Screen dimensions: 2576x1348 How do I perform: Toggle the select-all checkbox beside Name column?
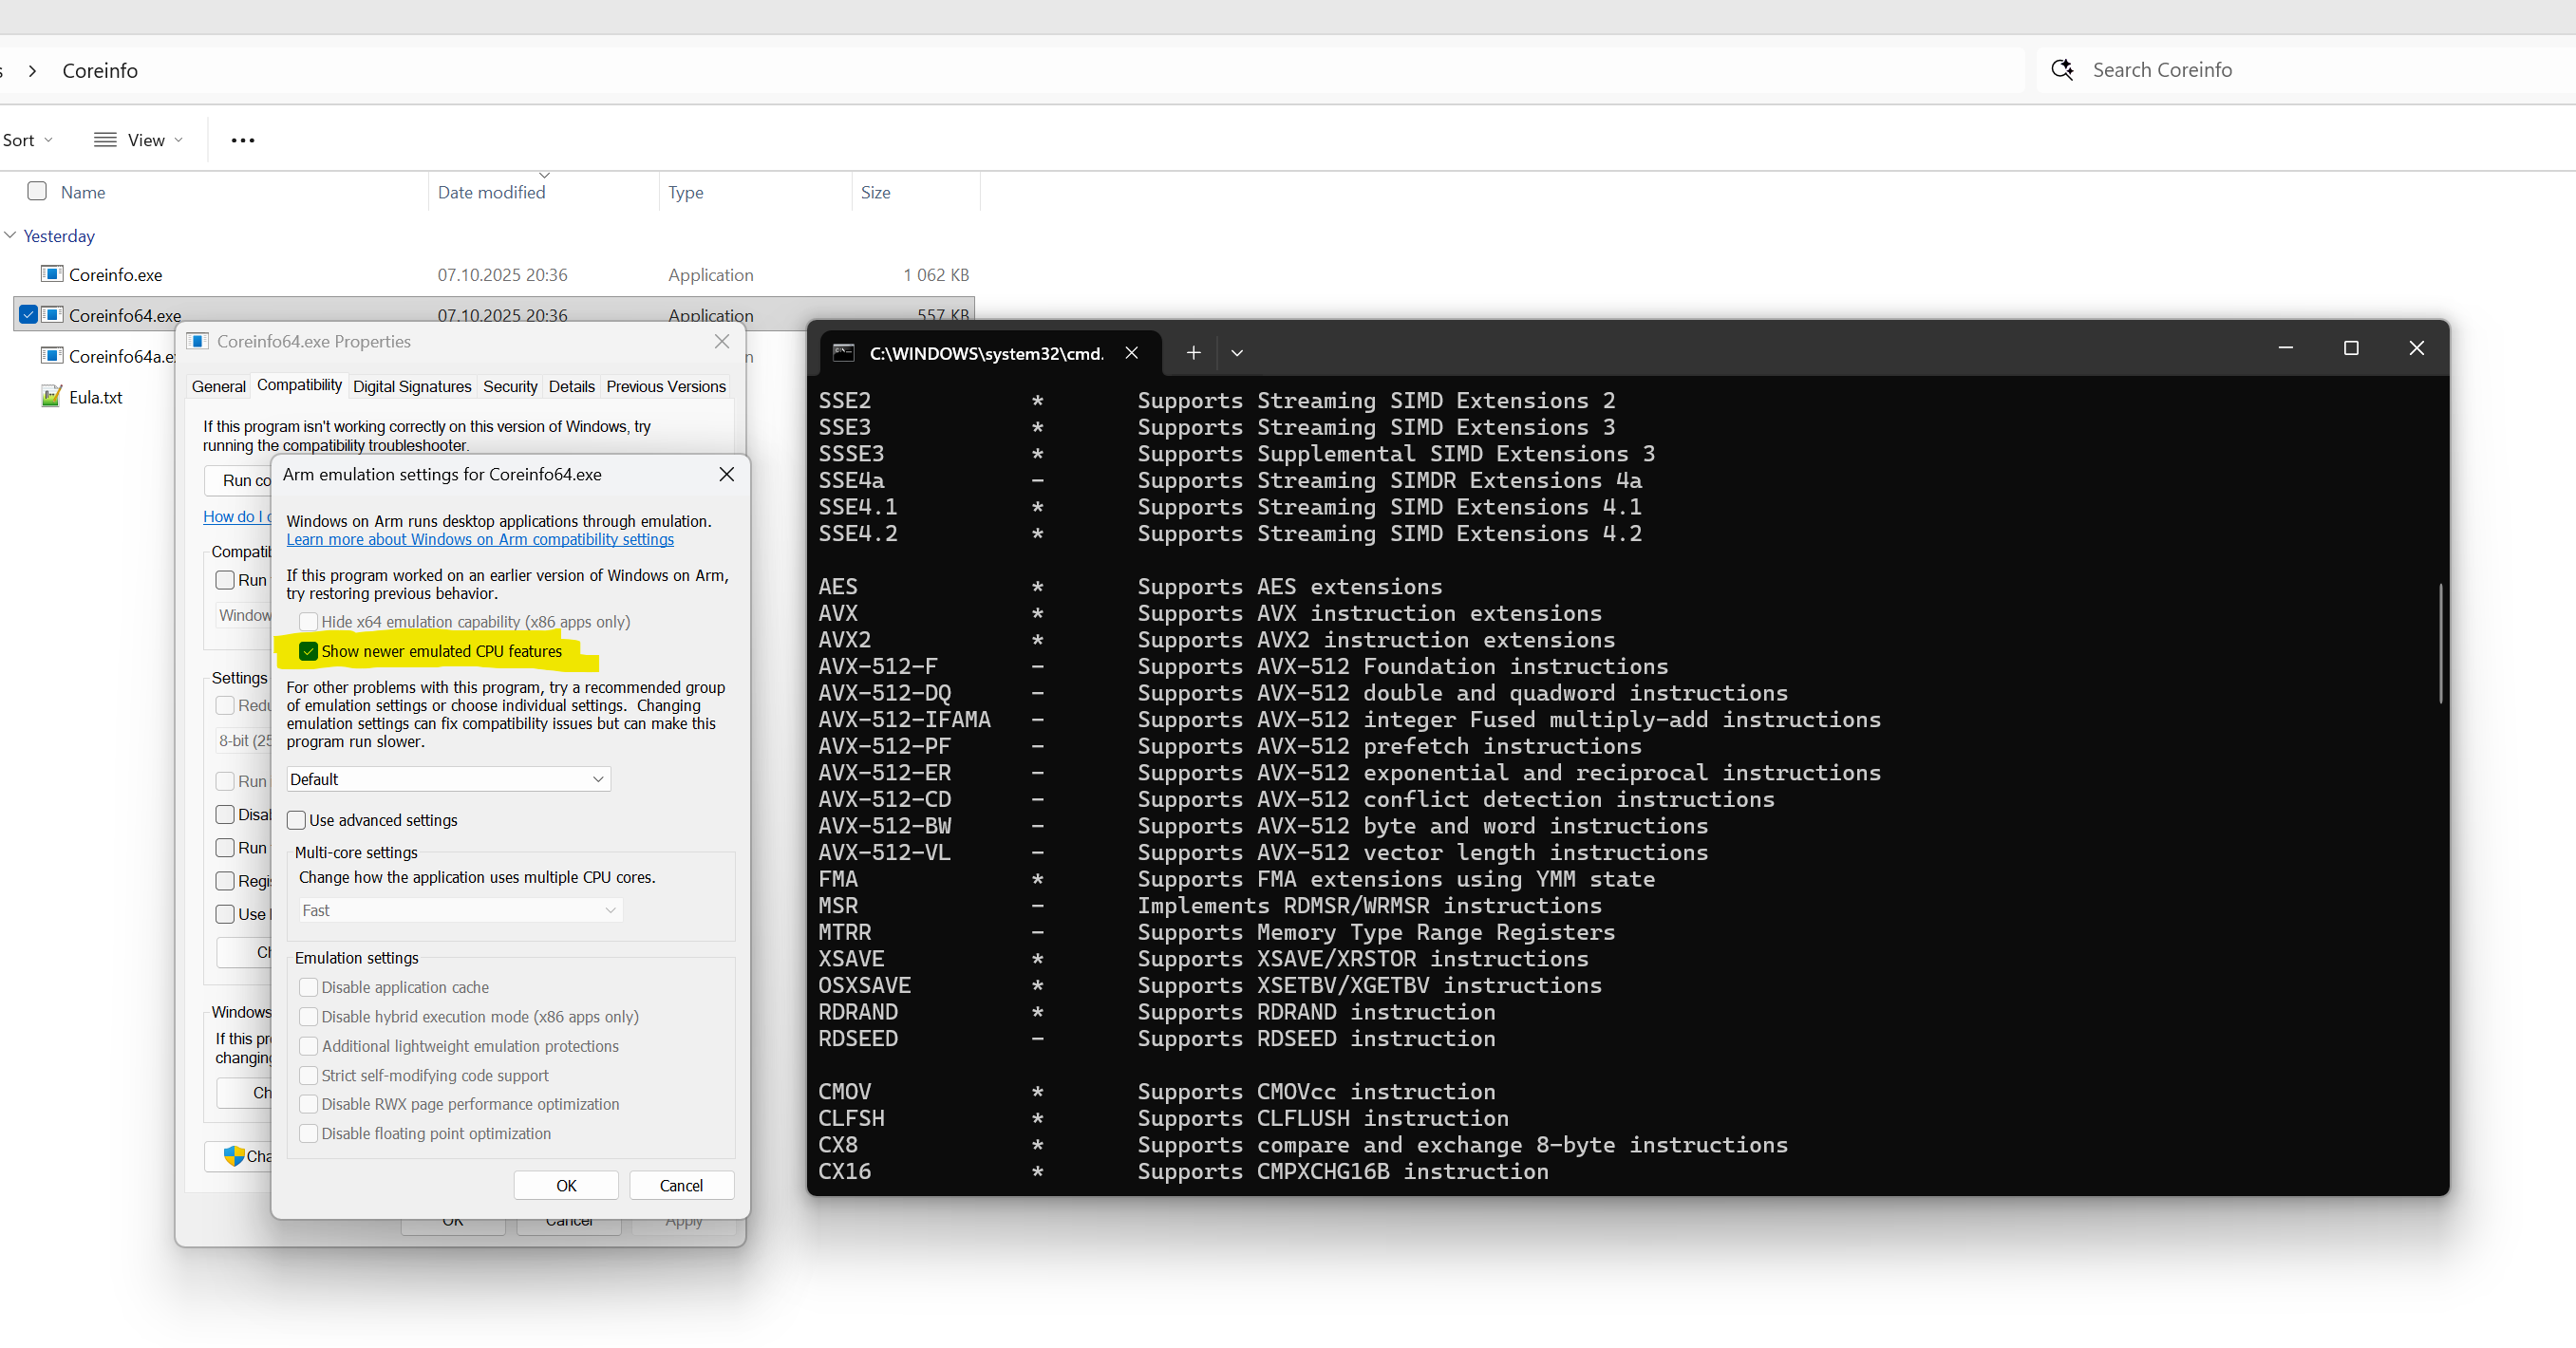(37, 191)
